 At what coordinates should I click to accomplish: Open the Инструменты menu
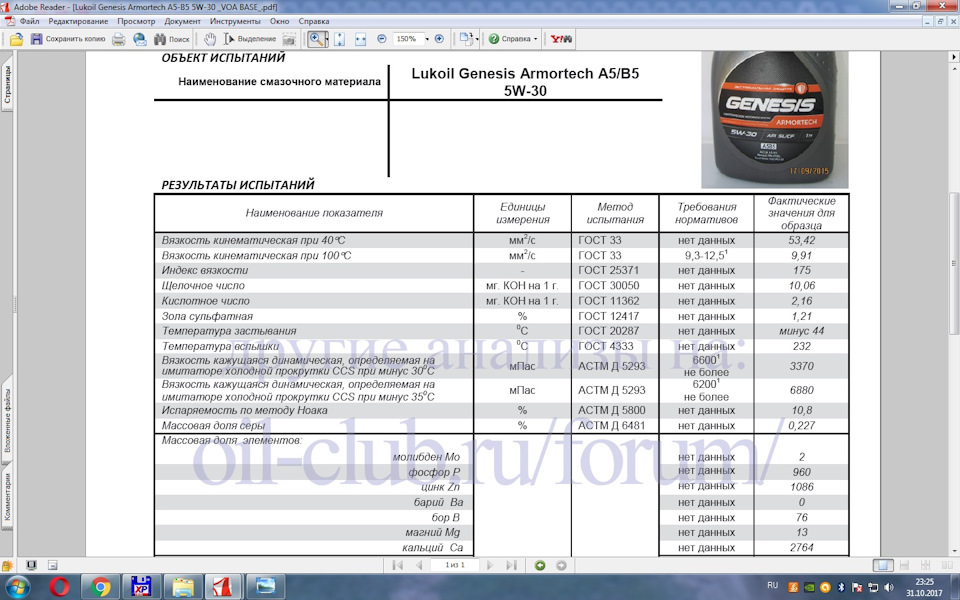(x=235, y=21)
